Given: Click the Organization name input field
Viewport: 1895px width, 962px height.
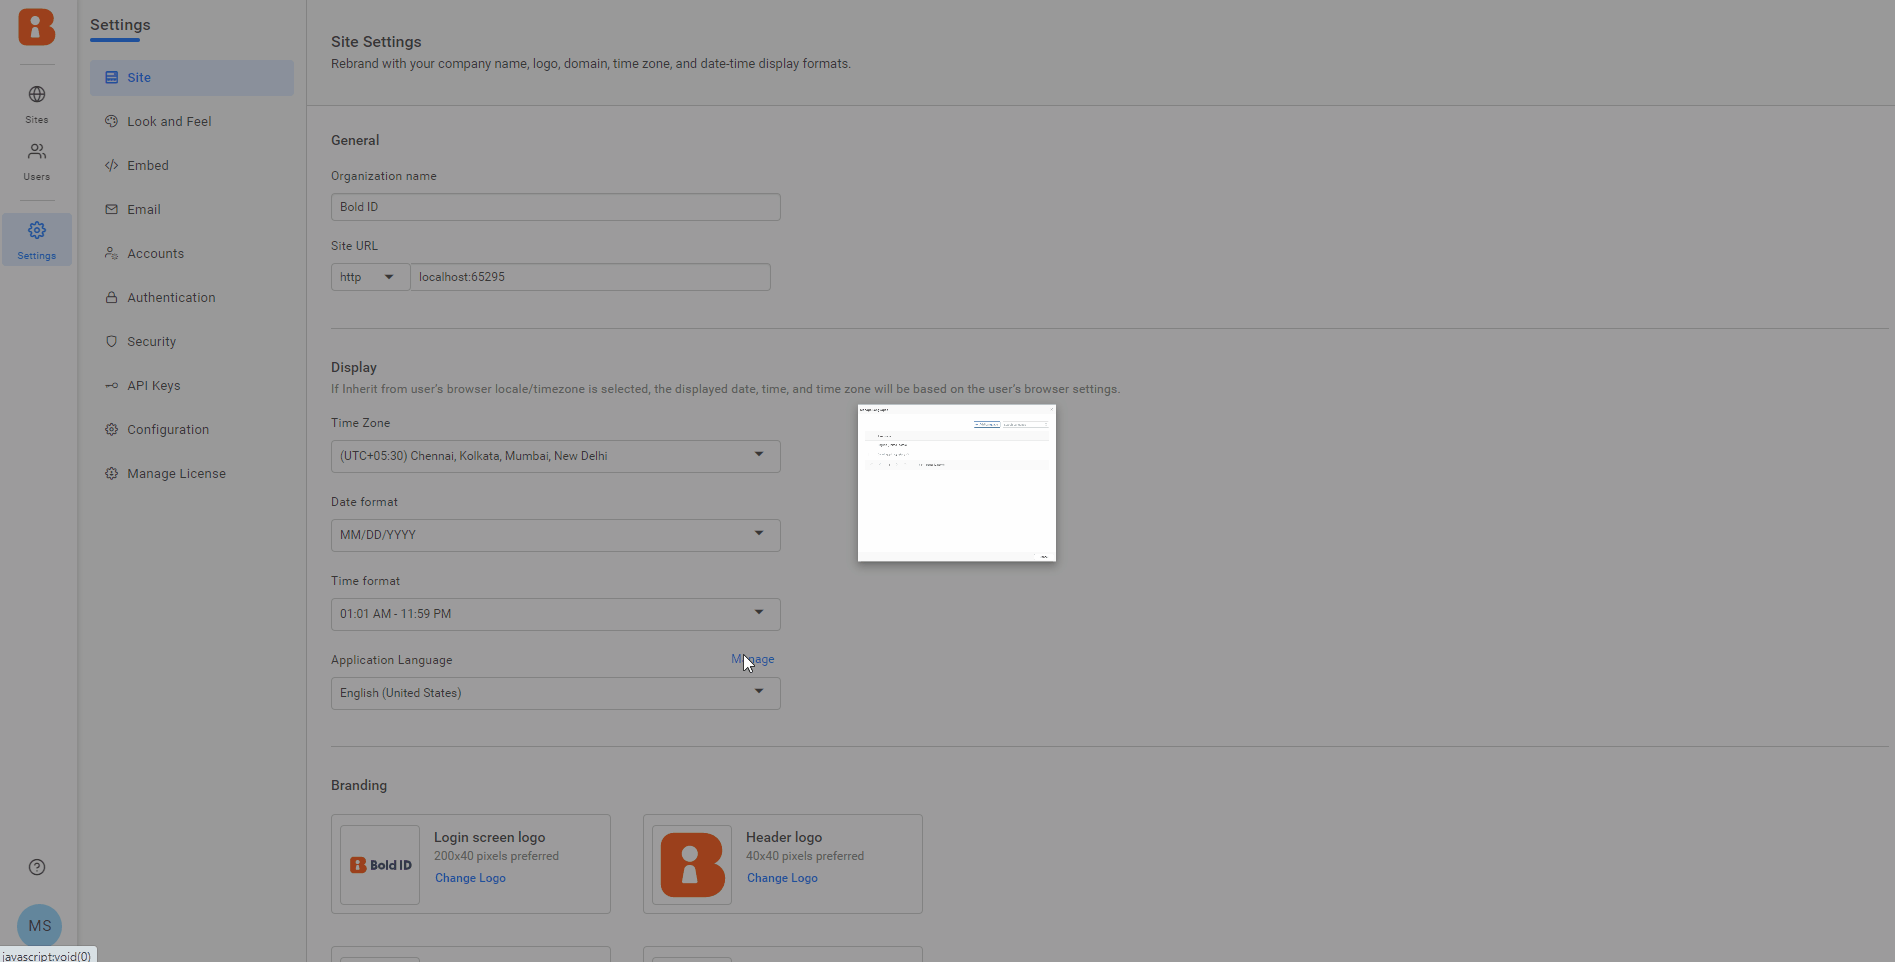Looking at the screenshot, I should pos(555,207).
